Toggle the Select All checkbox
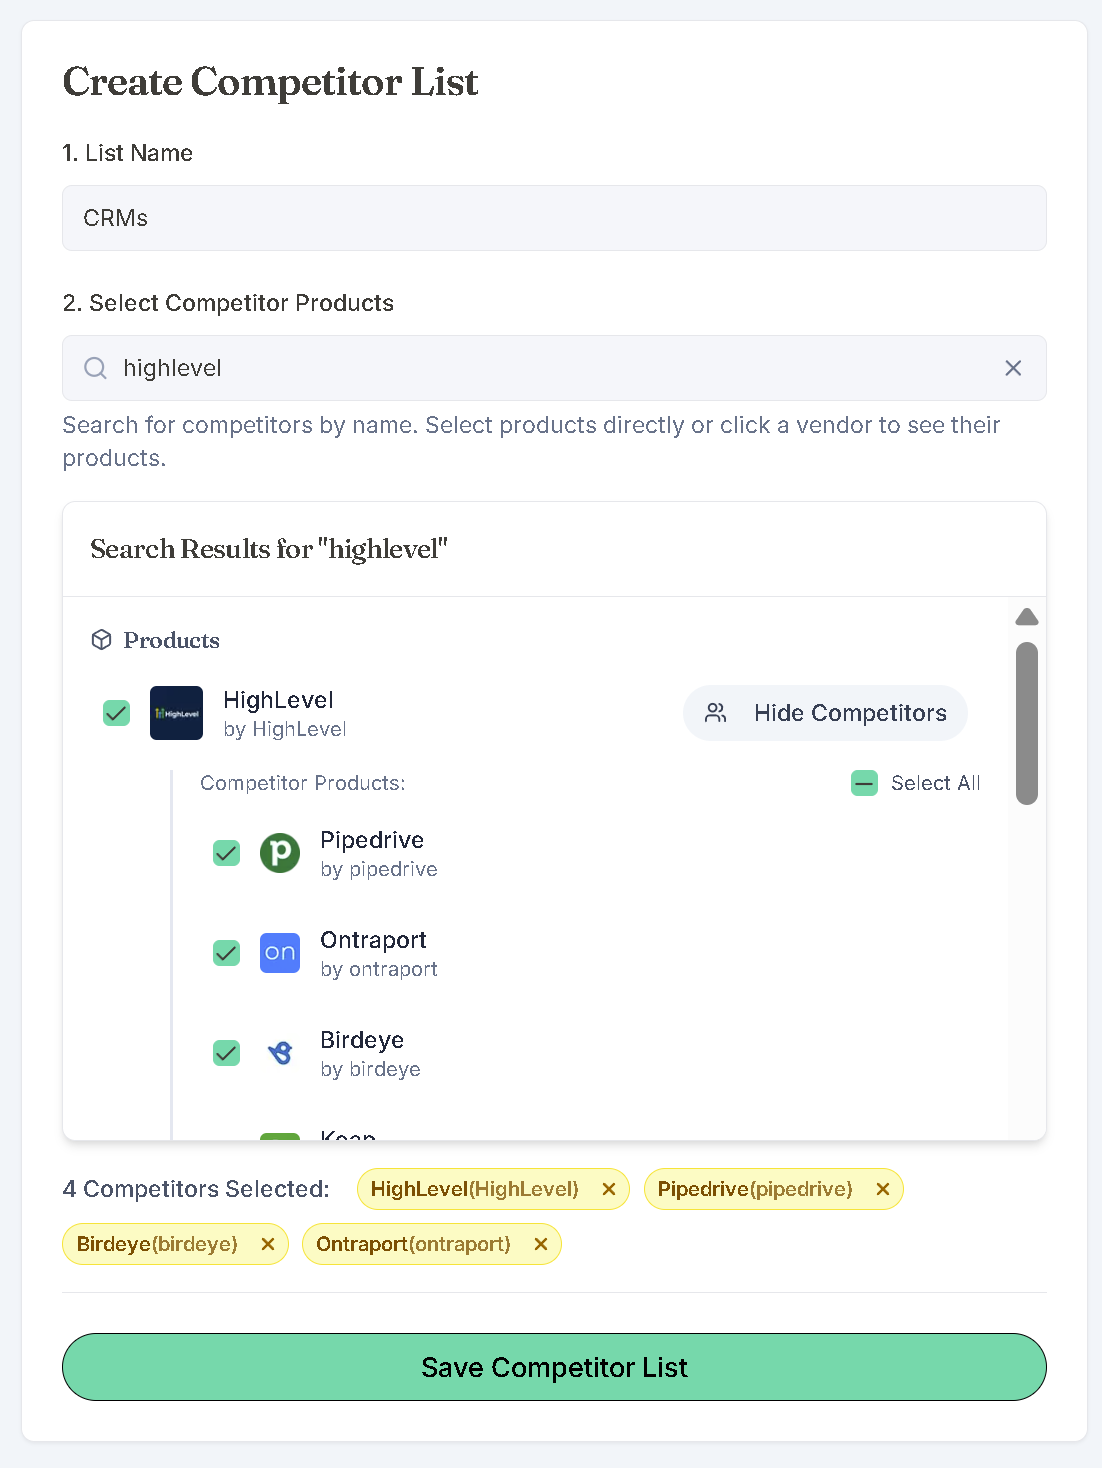The width and height of the screenshot is (1102, 1468). tap(864, 783)
